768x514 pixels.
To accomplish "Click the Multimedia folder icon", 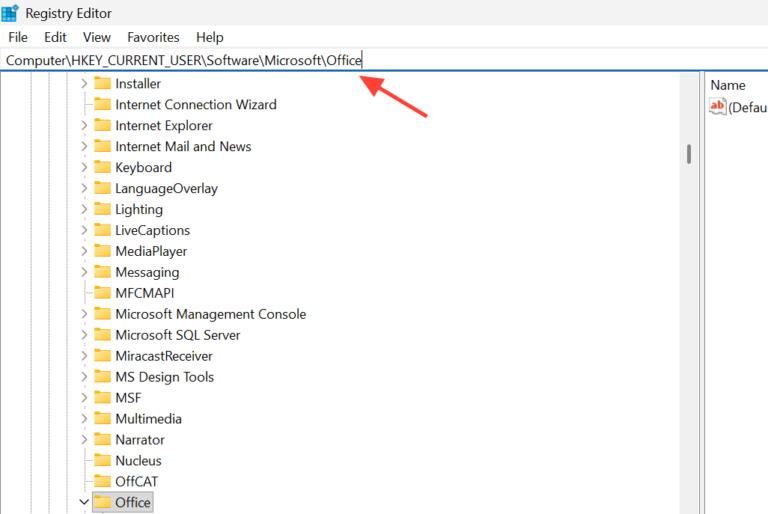I will tap(102, 418).
